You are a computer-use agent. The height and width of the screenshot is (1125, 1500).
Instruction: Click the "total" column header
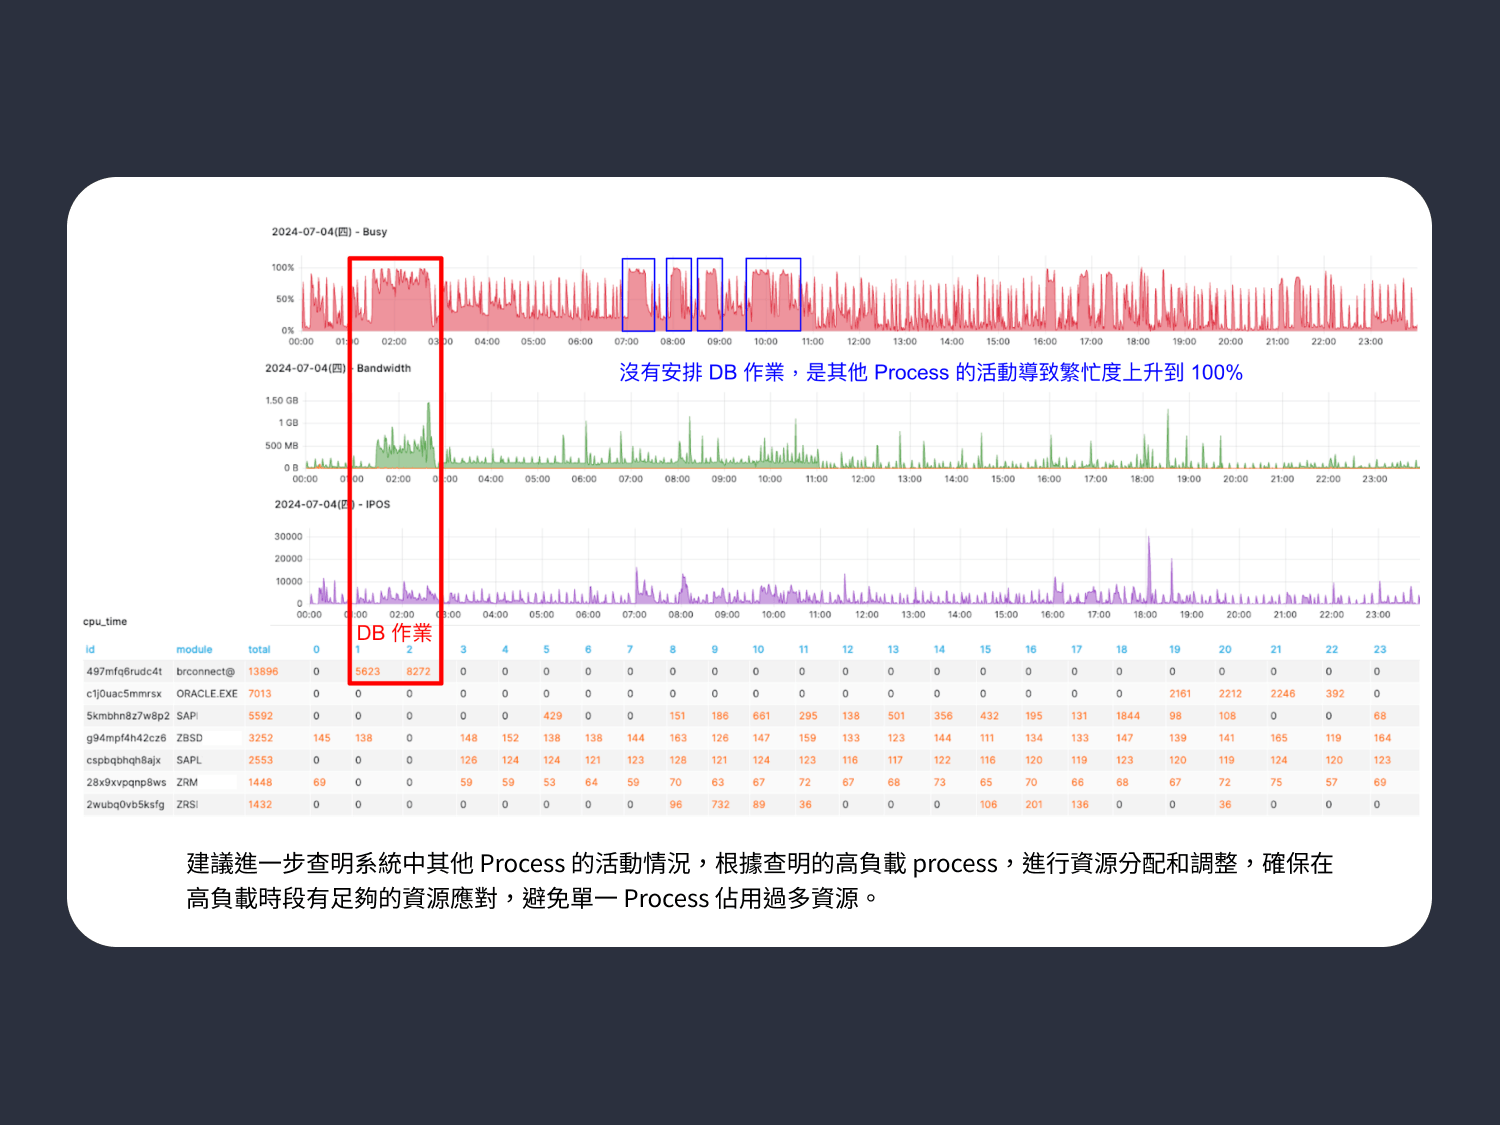(x=259, y=650)
